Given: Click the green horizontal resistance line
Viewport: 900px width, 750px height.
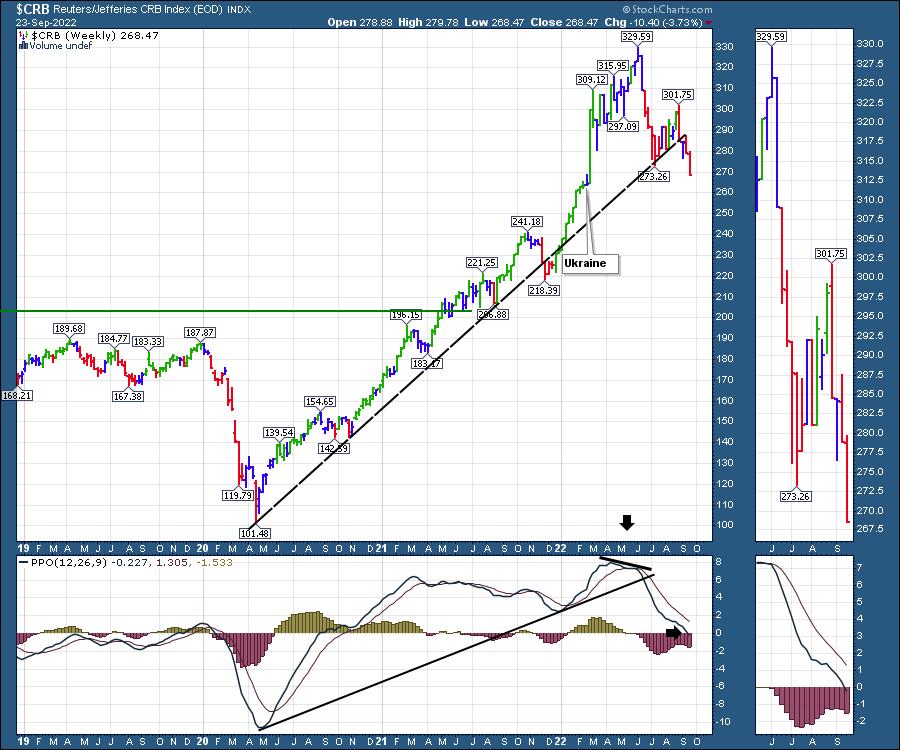Looking at the screenshot, I should [x=200, y=311].
